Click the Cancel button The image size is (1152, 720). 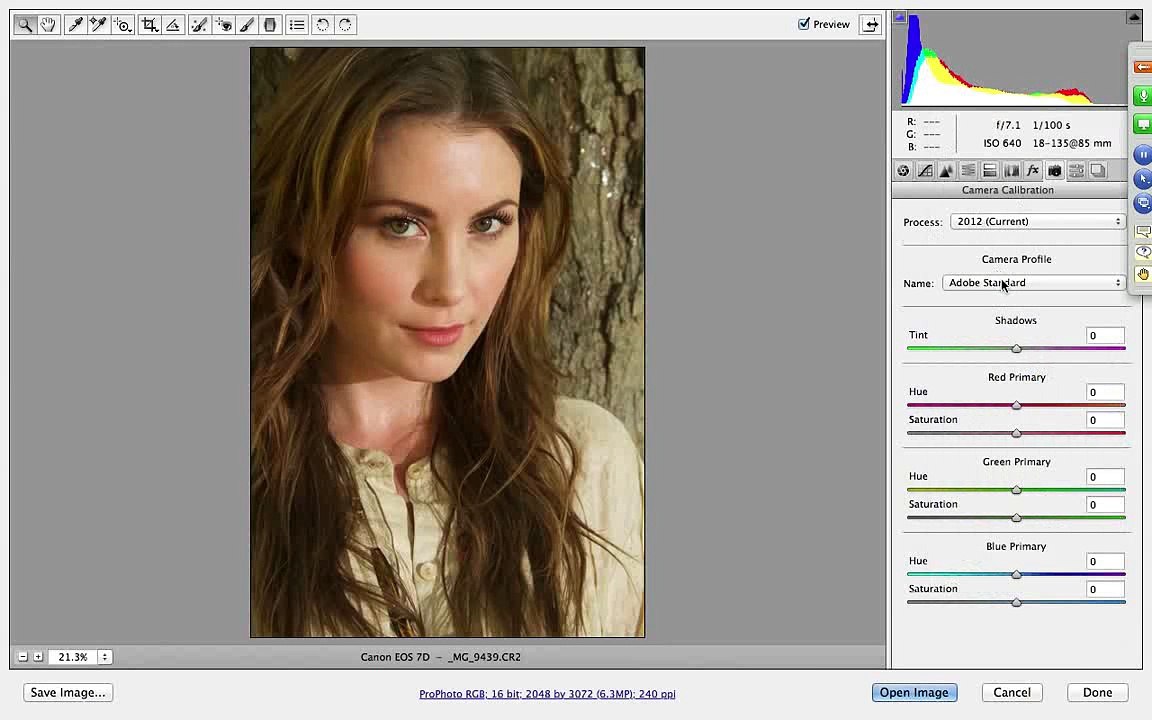pyautogui.click(x=1012, y=692)
